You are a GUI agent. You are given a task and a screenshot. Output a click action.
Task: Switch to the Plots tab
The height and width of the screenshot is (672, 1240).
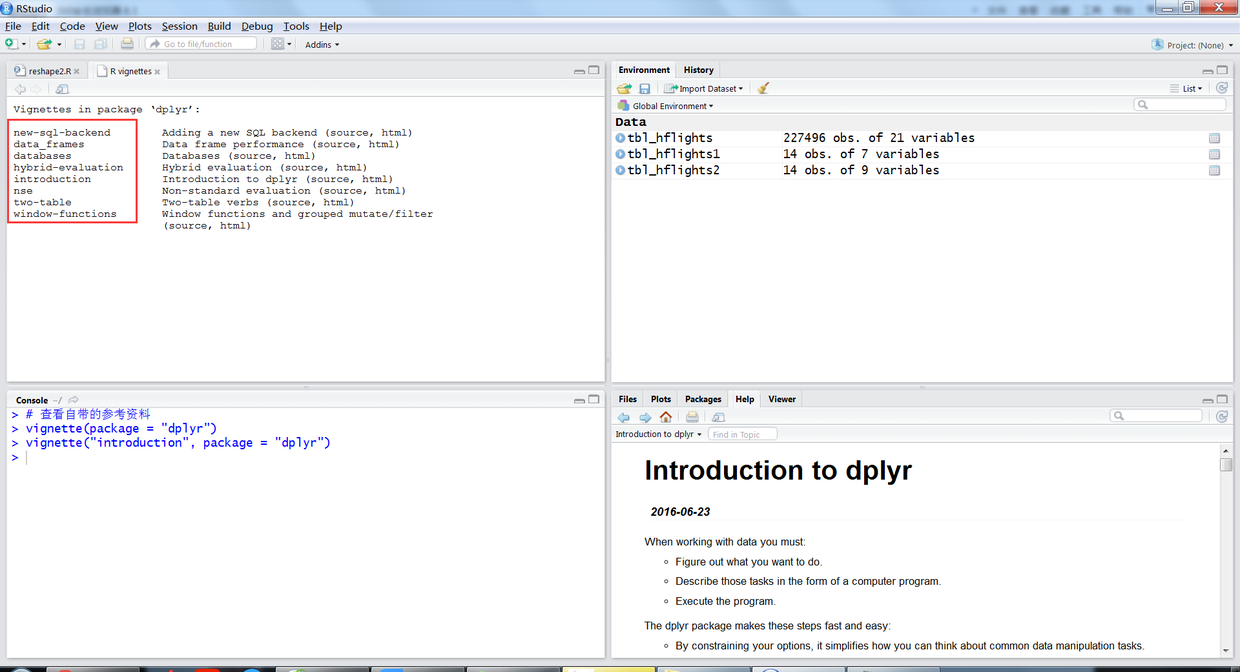tap(661, 399)
